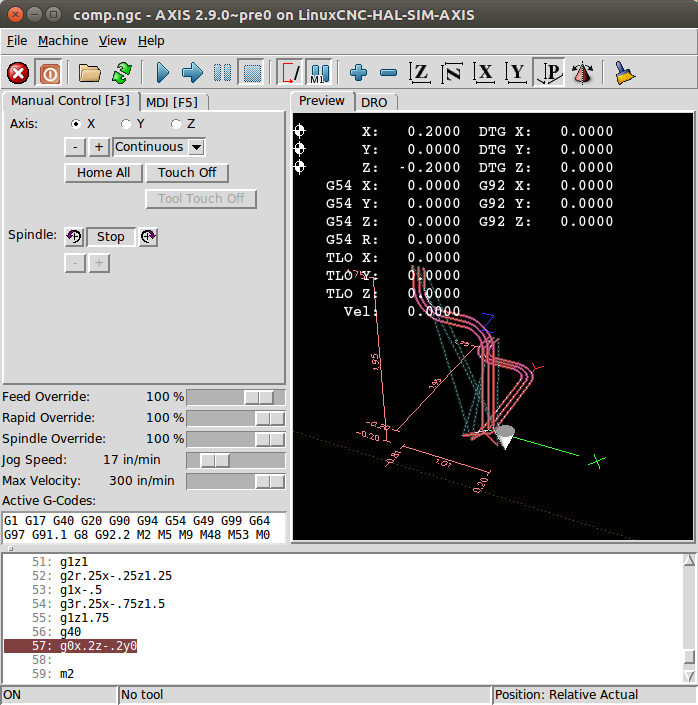
Task: Start the spindle clockwise
Action: [x=148, y=236]
